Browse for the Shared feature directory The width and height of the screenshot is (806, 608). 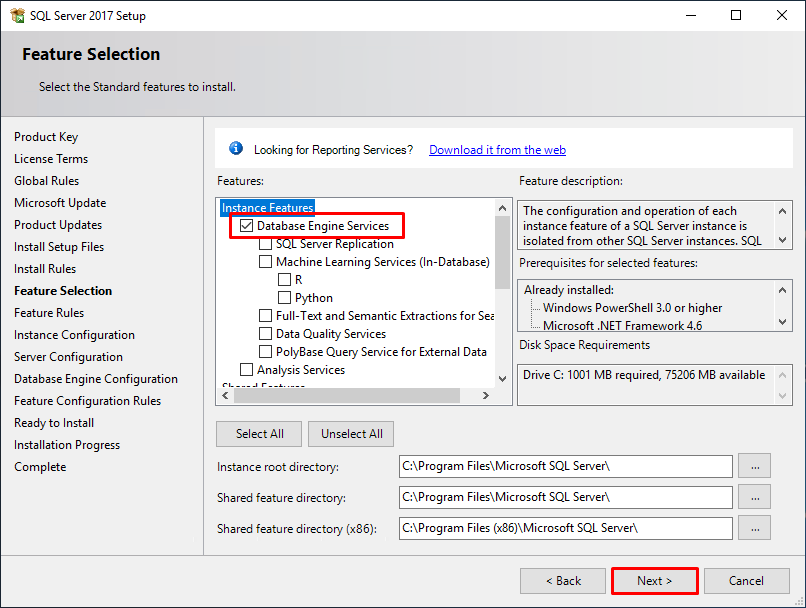pos(755,498)
